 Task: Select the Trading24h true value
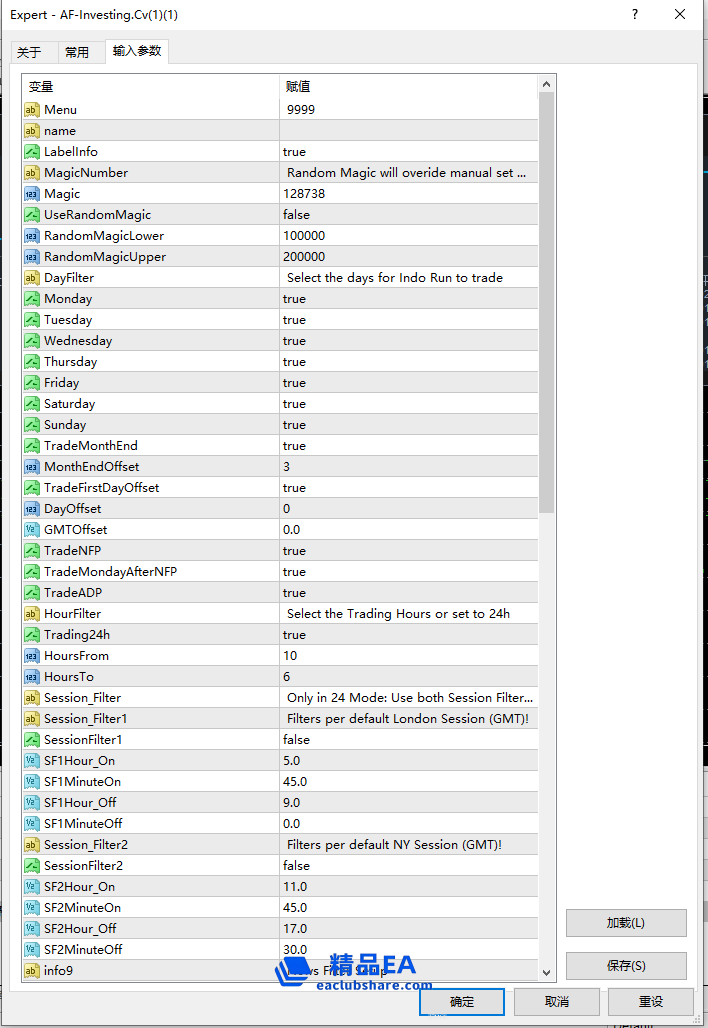(x=408, y=635)
